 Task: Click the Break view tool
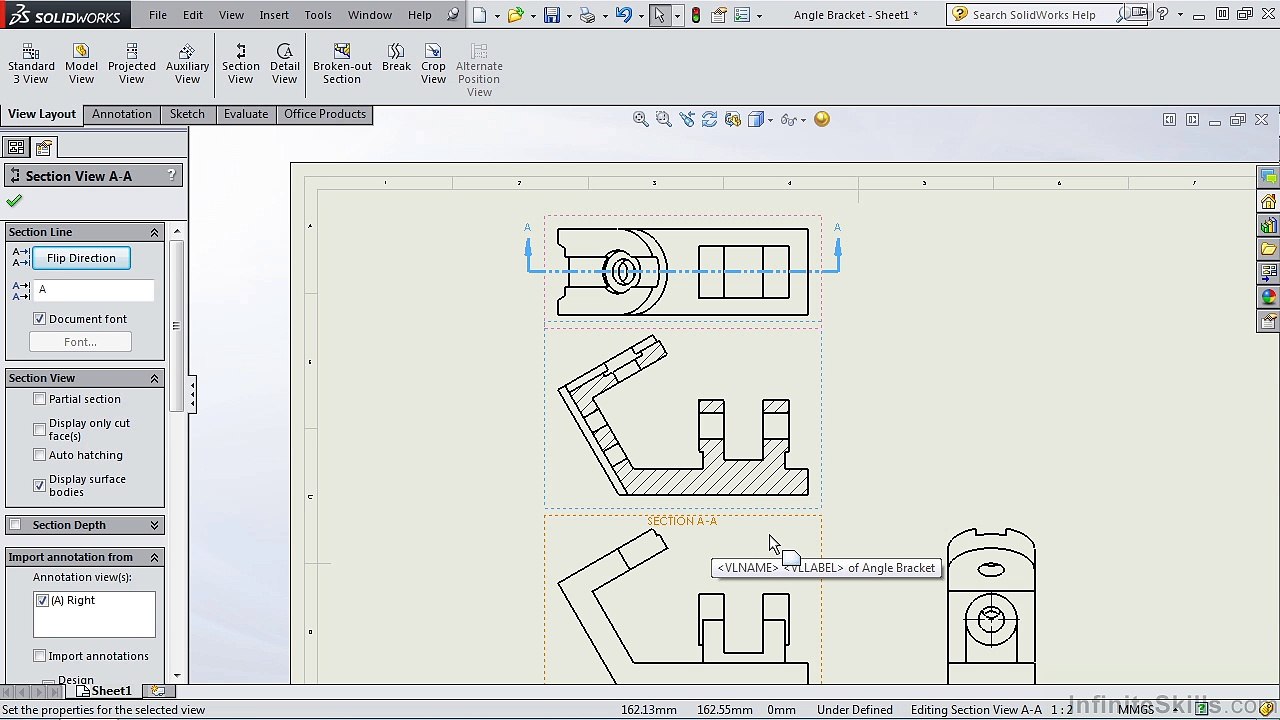pyautogui.click(x=396, y=58)
